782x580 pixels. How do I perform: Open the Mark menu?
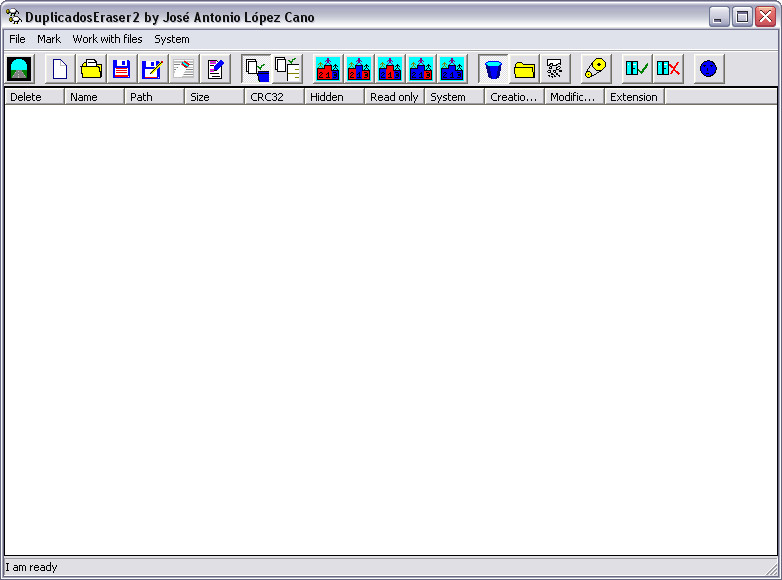[x=49, y=39]
